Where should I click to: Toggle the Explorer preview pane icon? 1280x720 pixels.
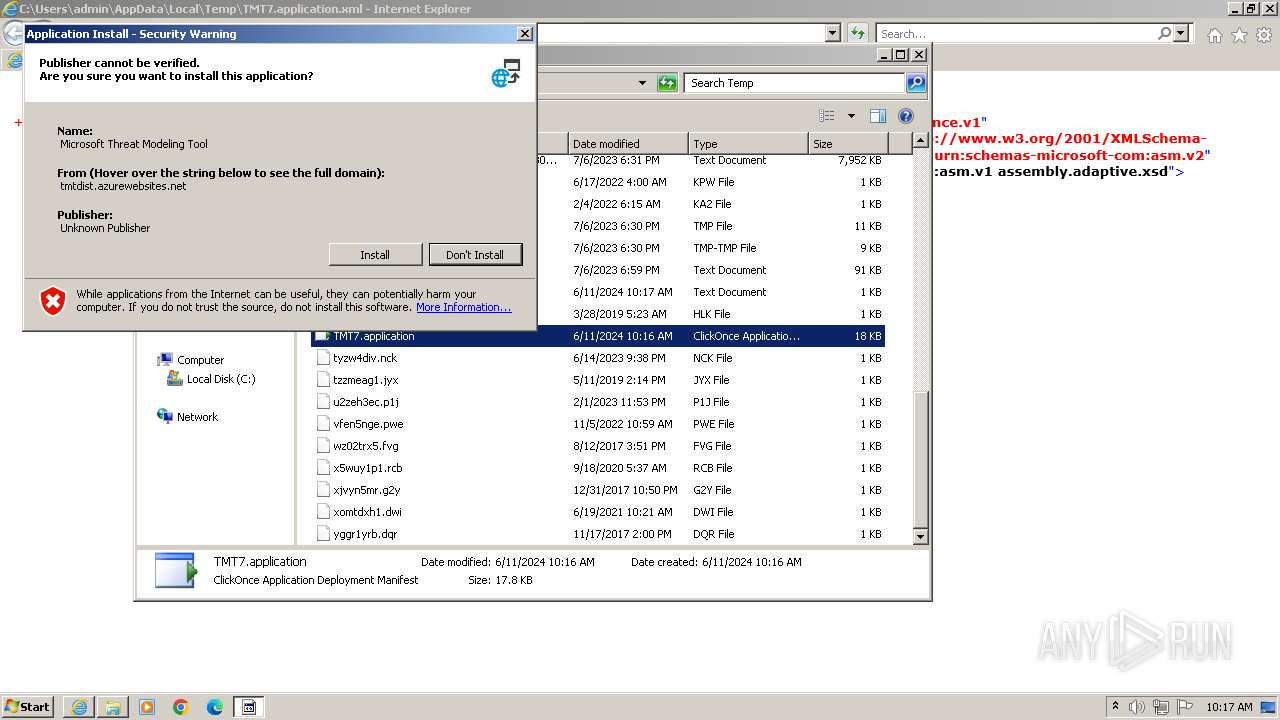[877, 116]
